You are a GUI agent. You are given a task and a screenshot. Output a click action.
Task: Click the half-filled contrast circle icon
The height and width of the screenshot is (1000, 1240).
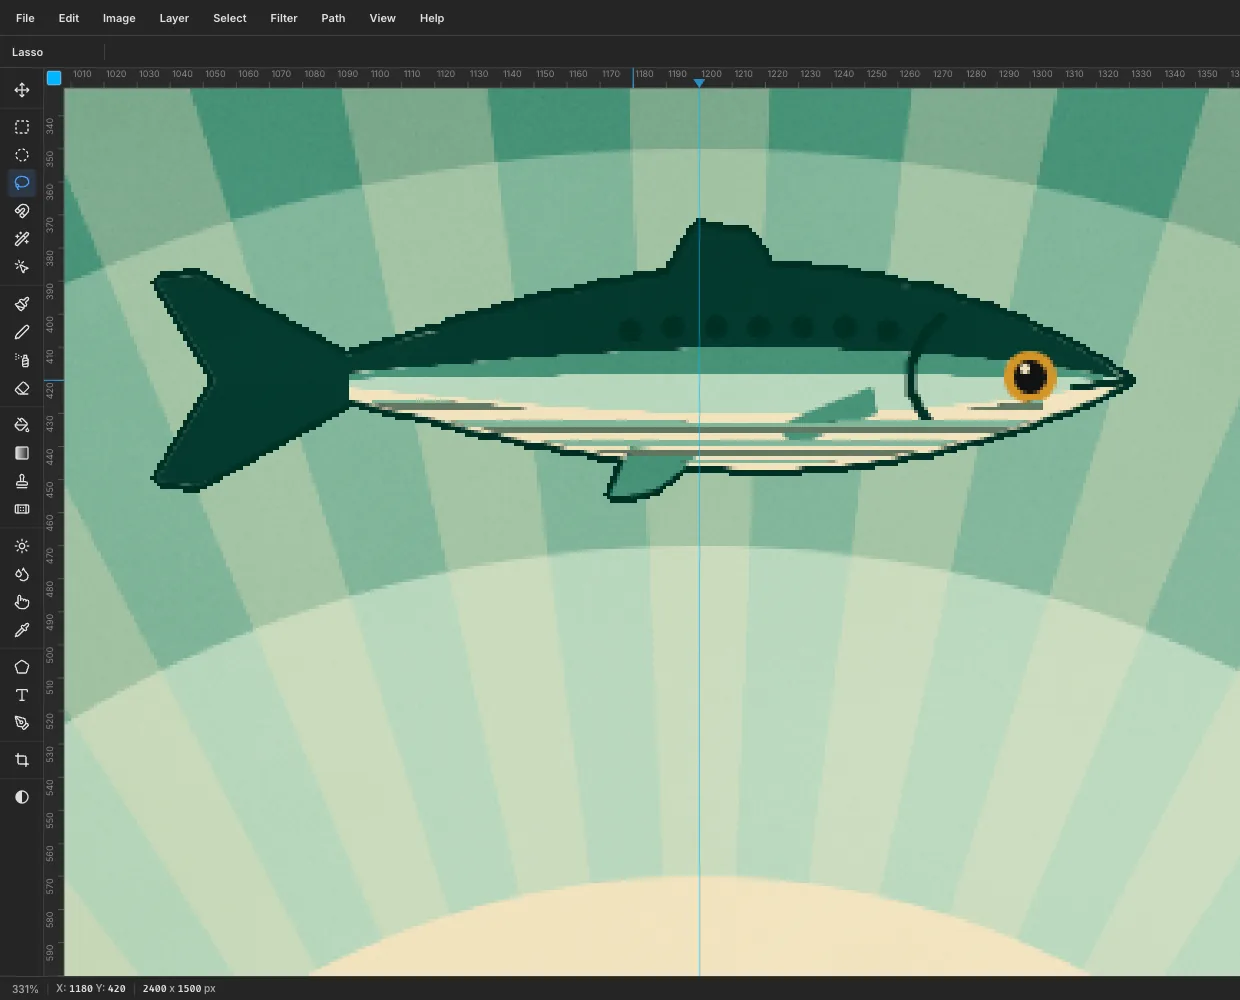tap(22, 797)
